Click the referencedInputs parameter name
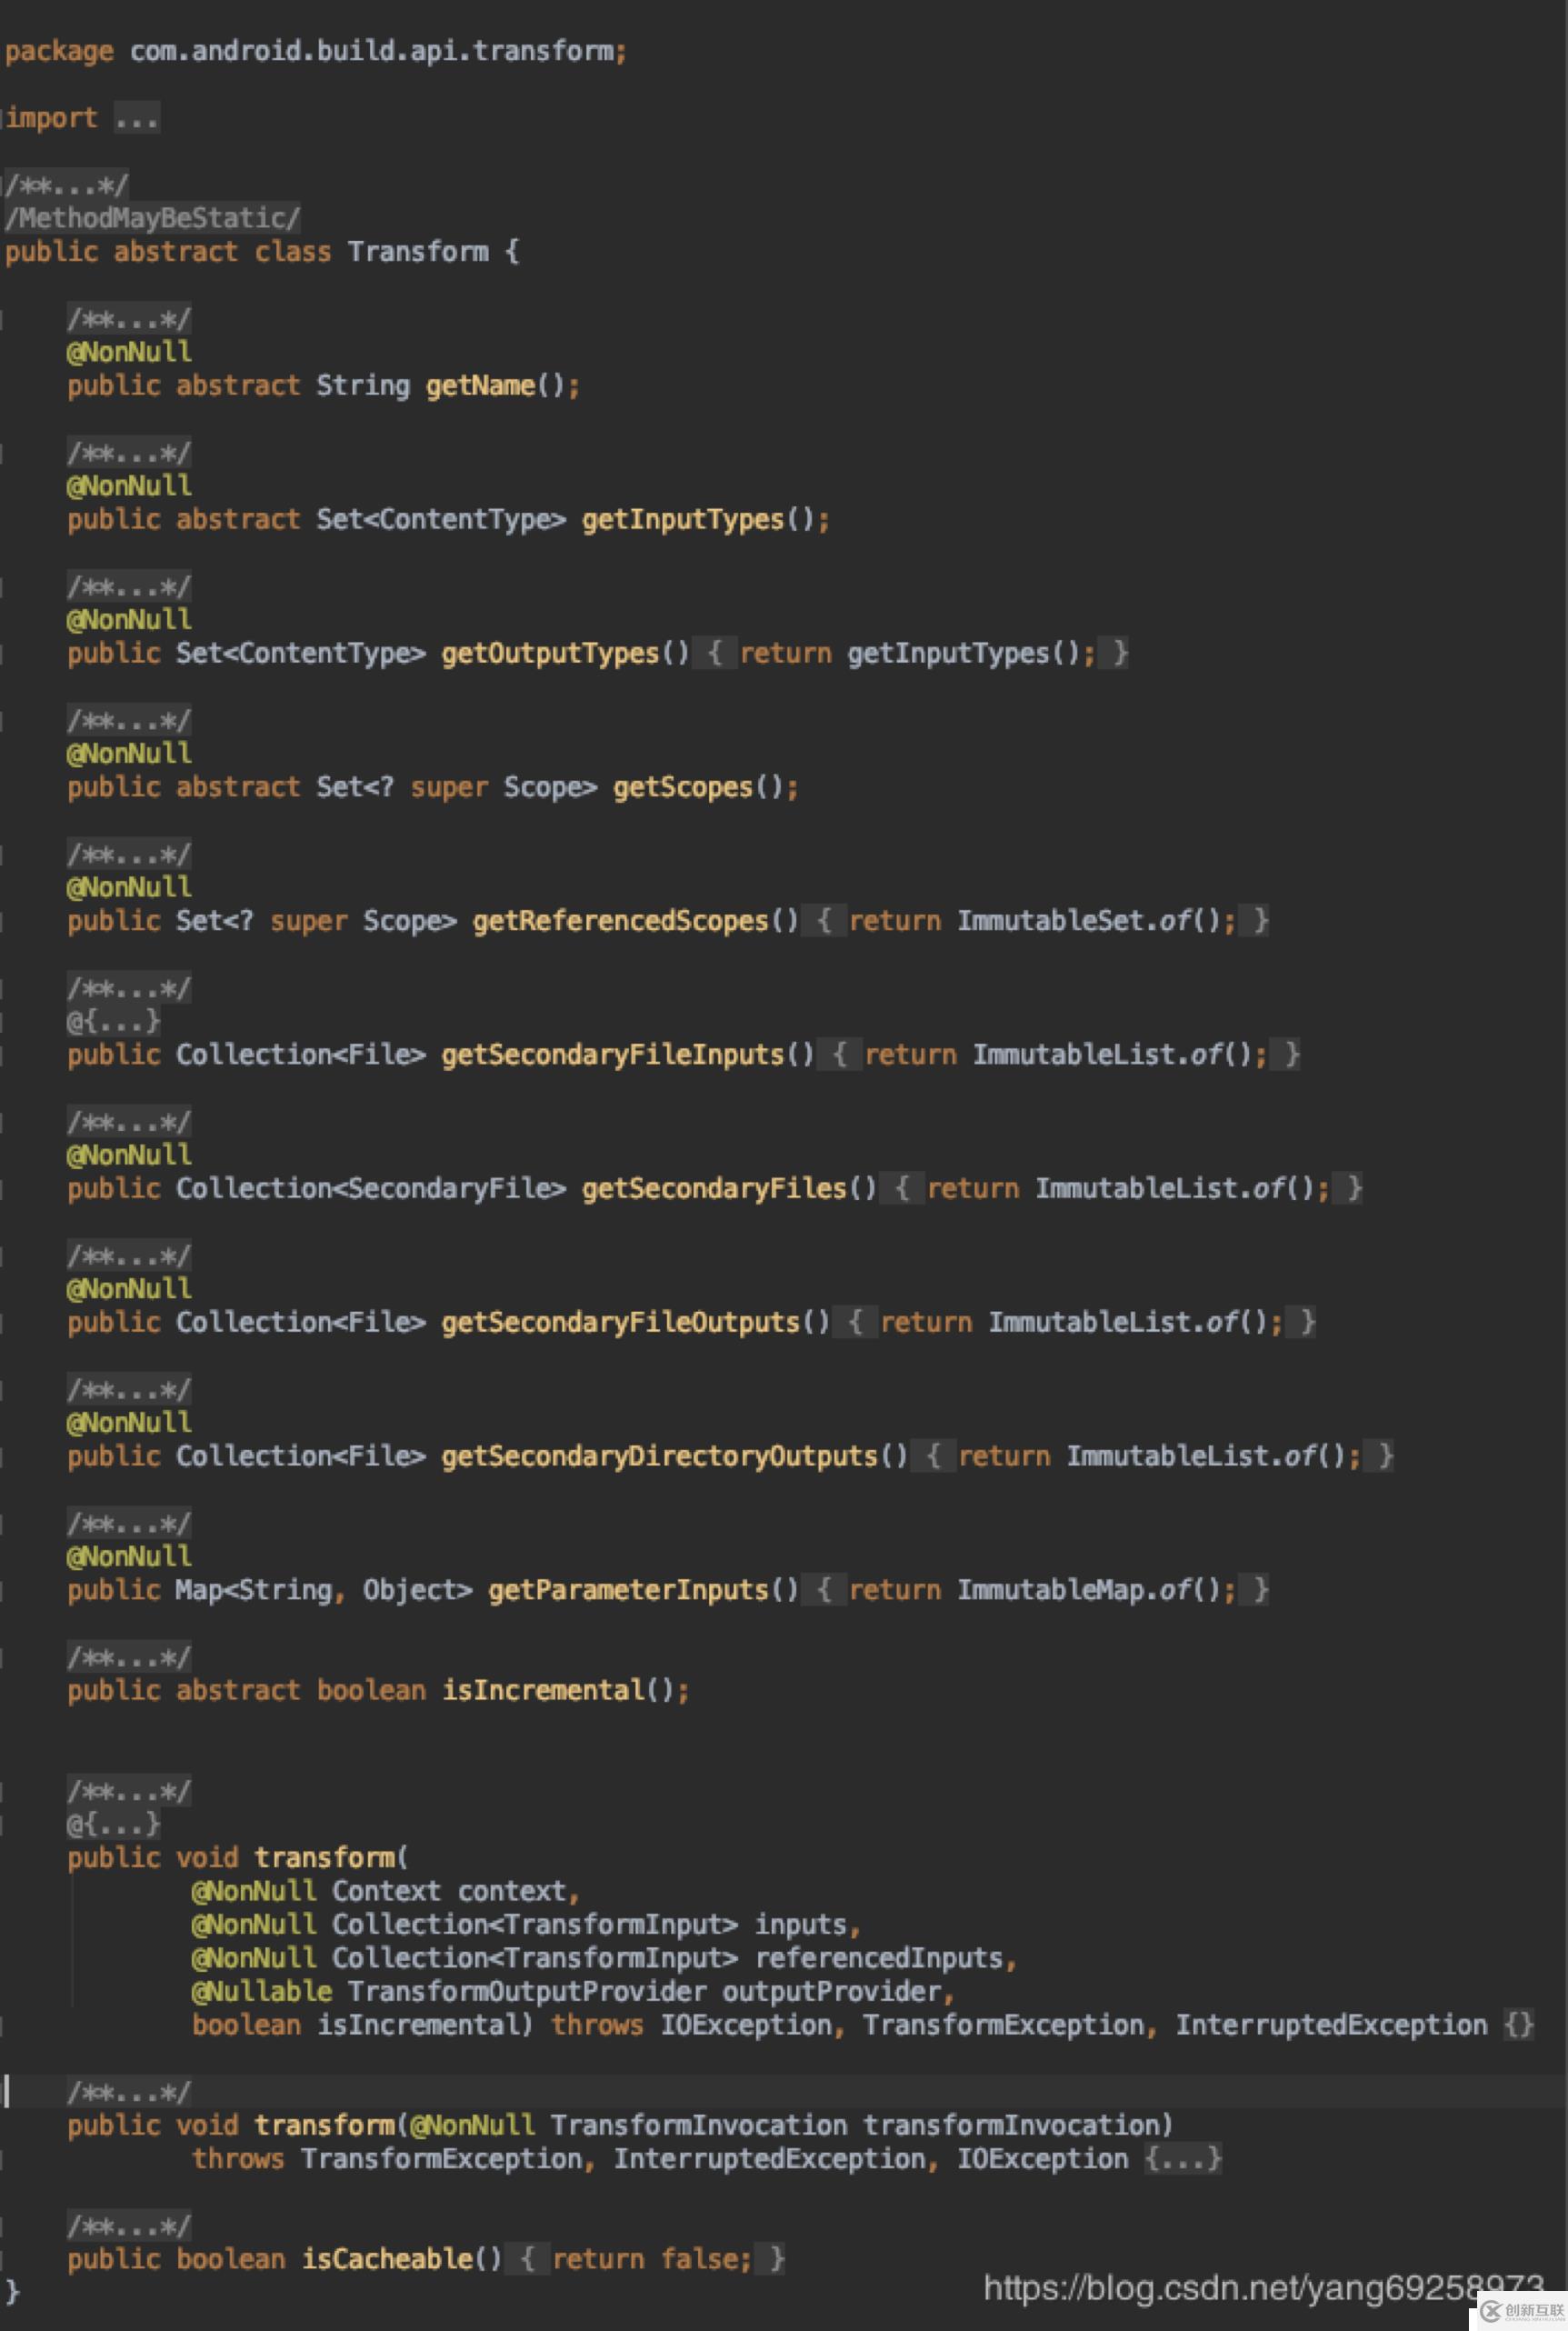This screenshot has height=2331, width=1568. pos(879,1958)
